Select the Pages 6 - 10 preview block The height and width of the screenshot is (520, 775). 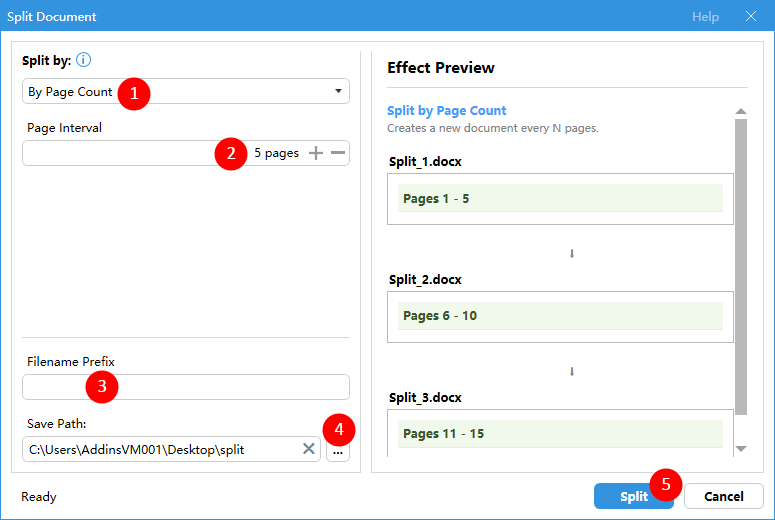pyautogui.click(x=560, y=315)
